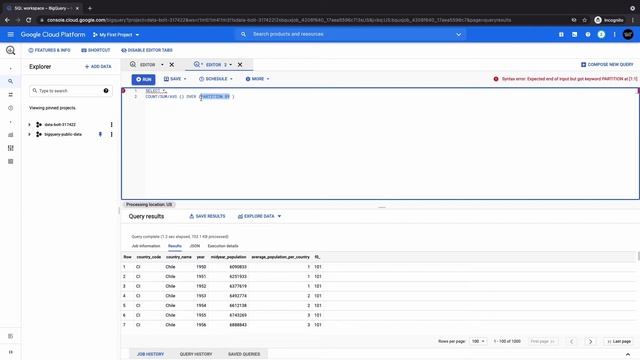Collapse the left navigation panel icon
The height and width of the screenshot is (360, 640).
click(11, 352)
